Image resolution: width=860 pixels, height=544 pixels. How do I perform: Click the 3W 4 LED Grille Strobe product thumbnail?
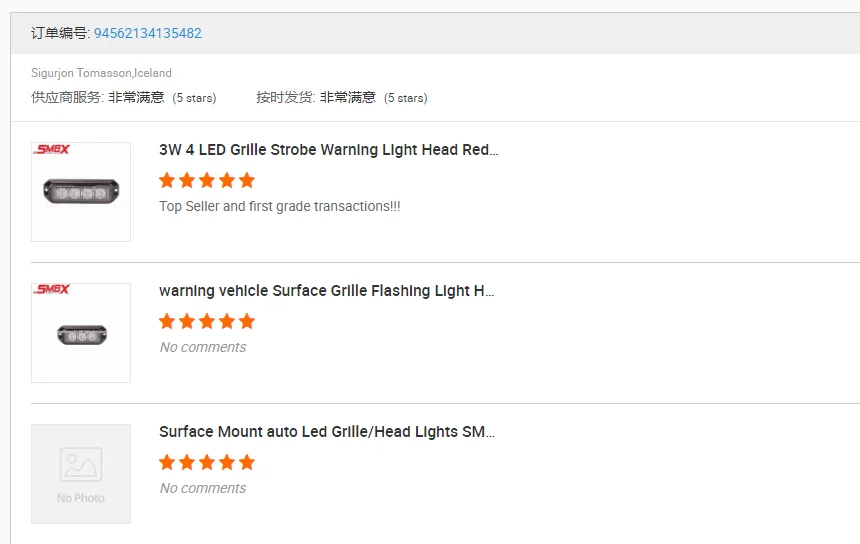(x=81, y=191)
